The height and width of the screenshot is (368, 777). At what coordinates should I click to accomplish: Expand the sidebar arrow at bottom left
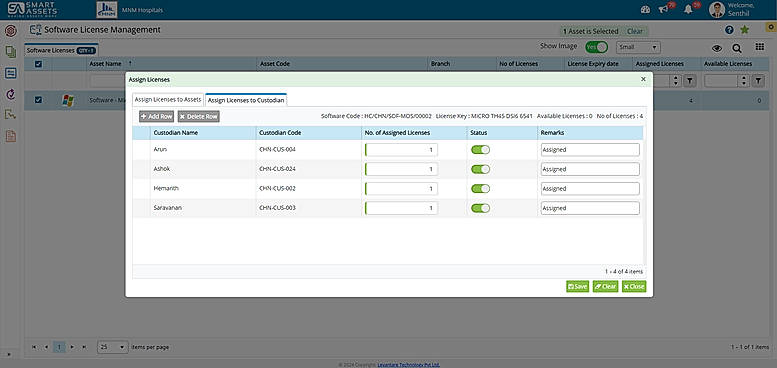pyautogui.click(x=8, y=355)
